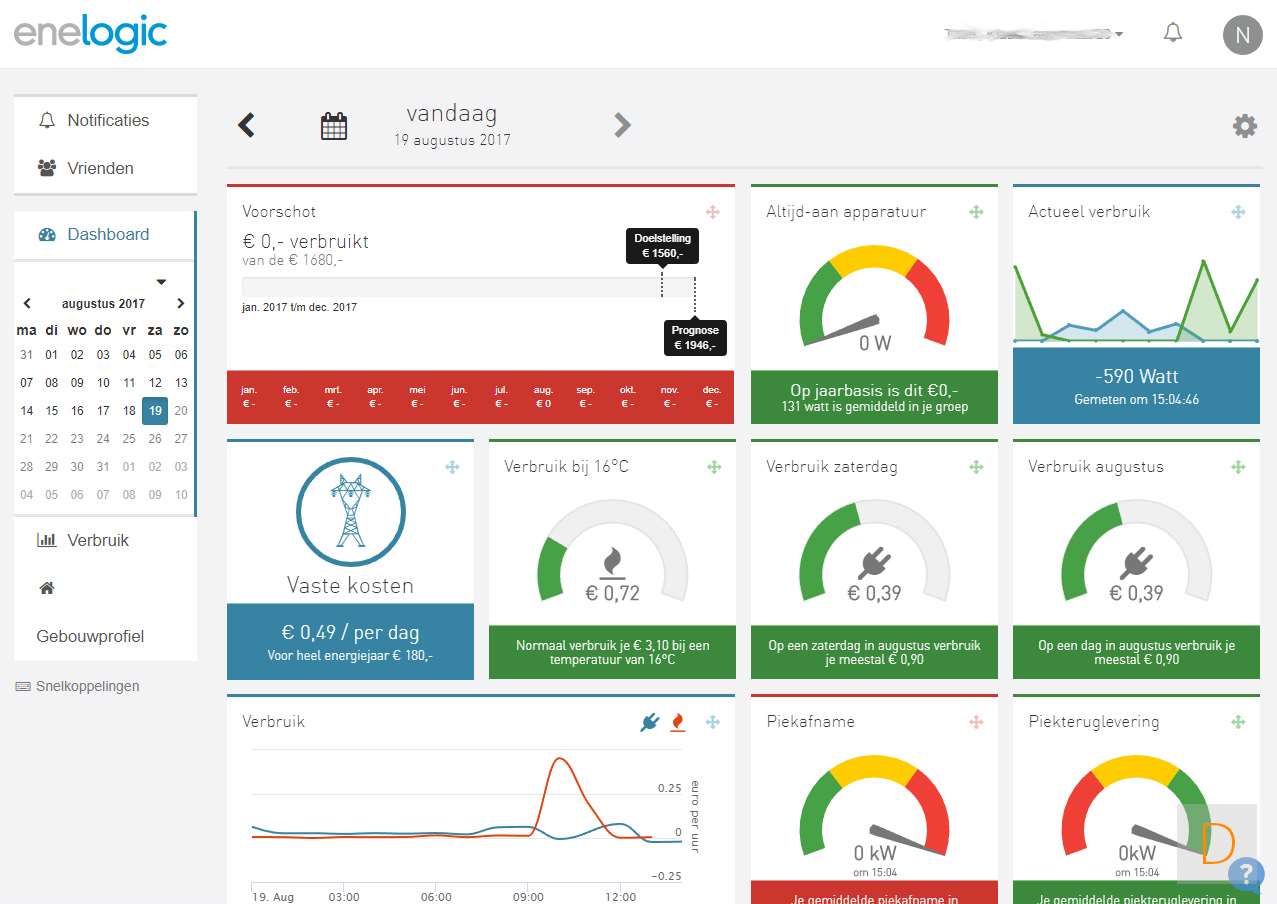Click move handle on Voorschot widget
The width and height of the screenshot is (1277, 904).
tap(712, 212)
